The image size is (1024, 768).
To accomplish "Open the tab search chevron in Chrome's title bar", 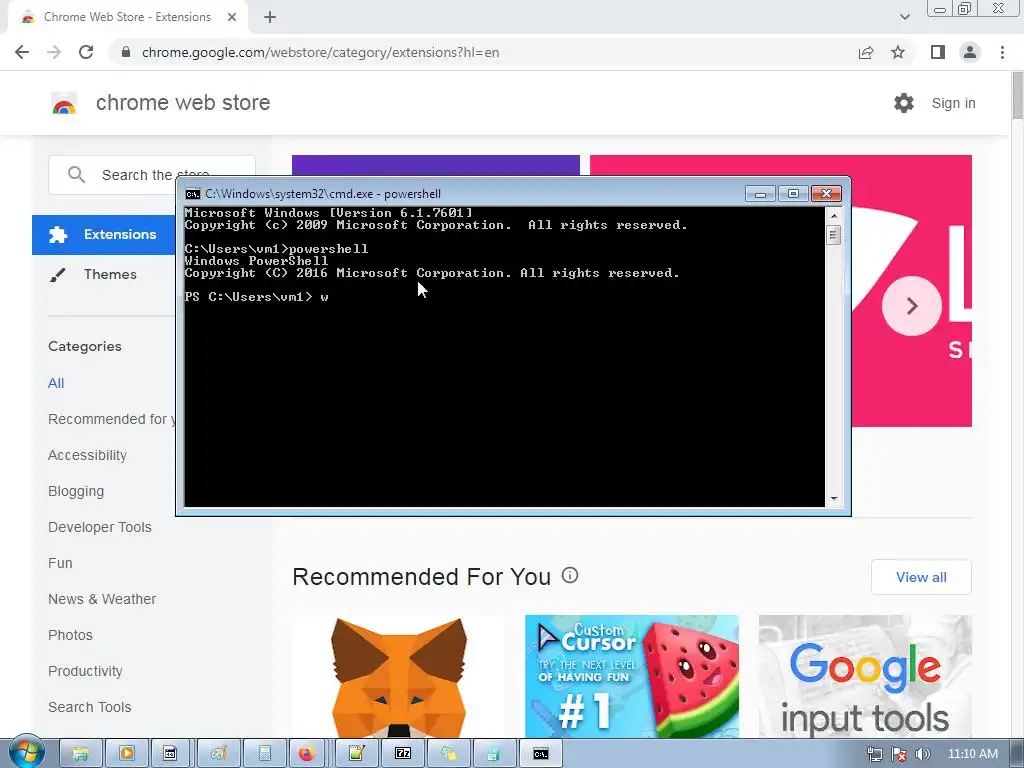I will pyautogui.click(x=904, y=17).
